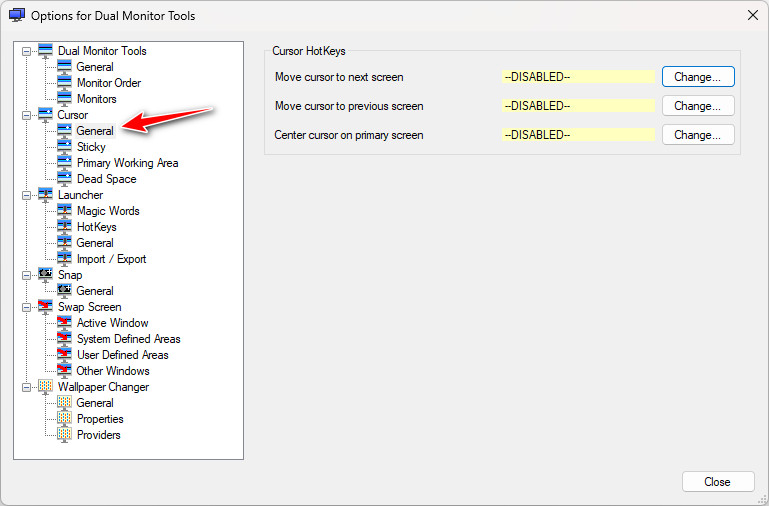Collapse the Swap Screen tree node
769x506 pixels.
26,307
